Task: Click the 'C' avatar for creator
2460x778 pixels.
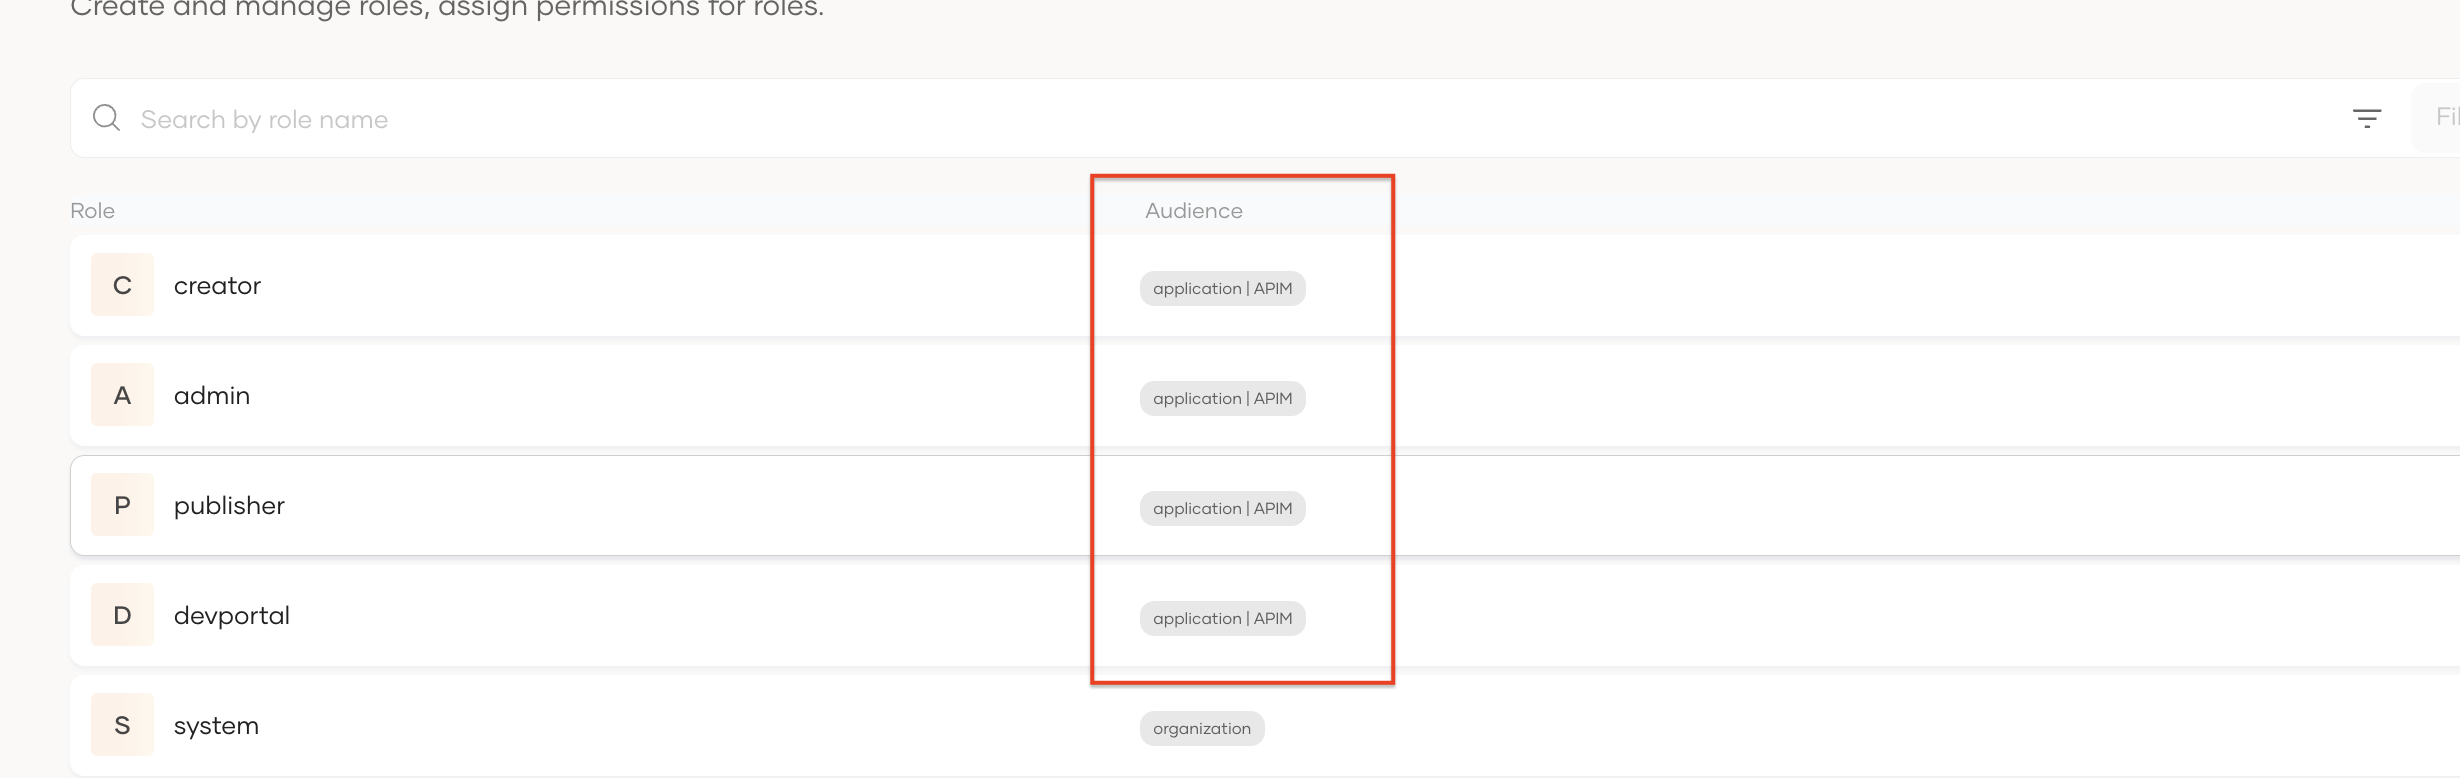Action: tap(122, 285)
